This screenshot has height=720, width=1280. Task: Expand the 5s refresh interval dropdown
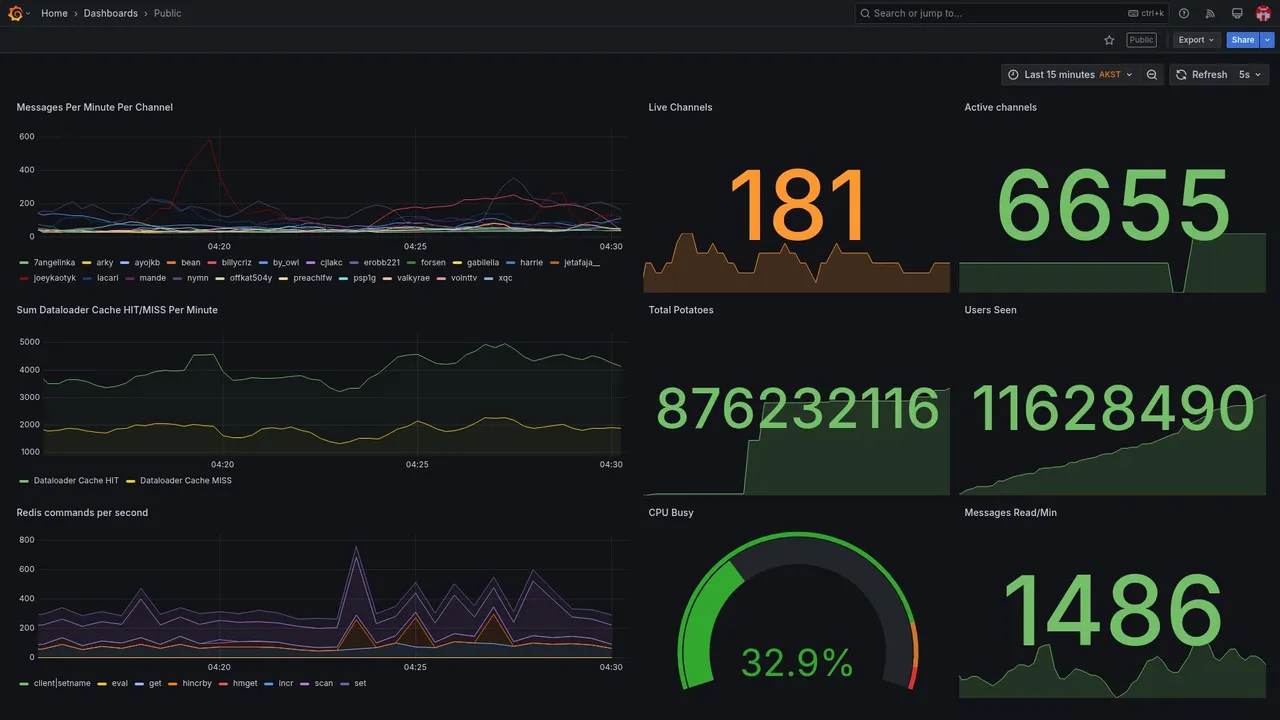pyautogui.click(x=1250, y=75)
